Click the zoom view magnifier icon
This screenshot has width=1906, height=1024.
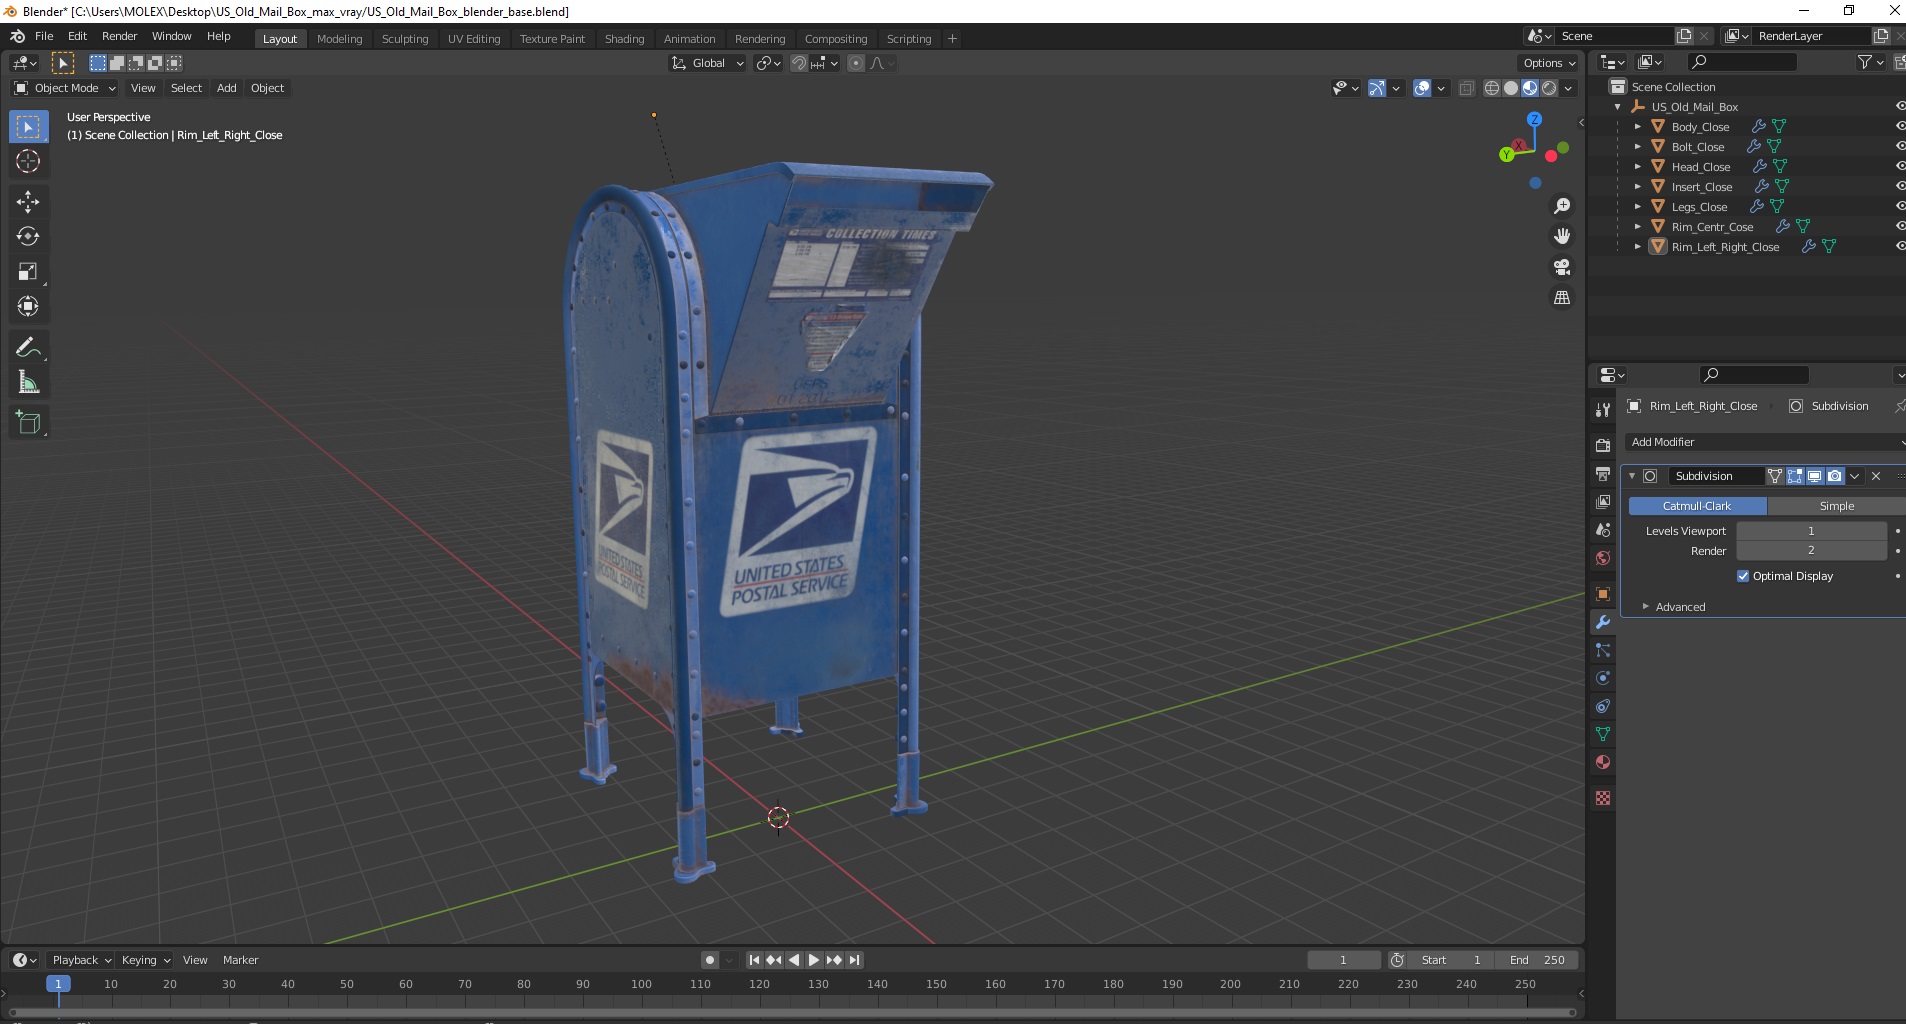[x=1561, y=206]
